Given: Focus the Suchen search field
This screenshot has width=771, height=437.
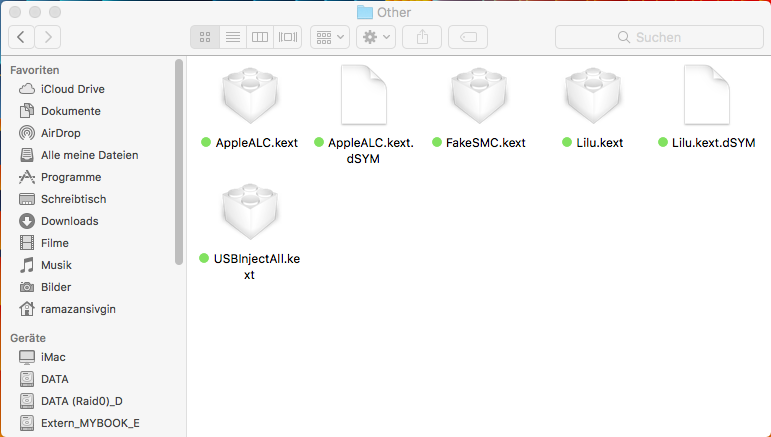Looking at the screenshot, I should coord(659,37).
